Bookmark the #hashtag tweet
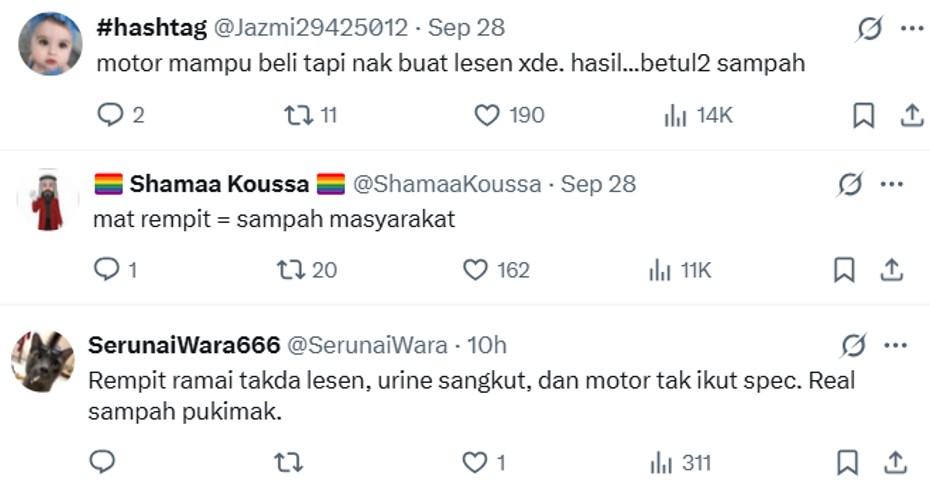The width and height of the screenshot is (930, 496). (863, 116)
